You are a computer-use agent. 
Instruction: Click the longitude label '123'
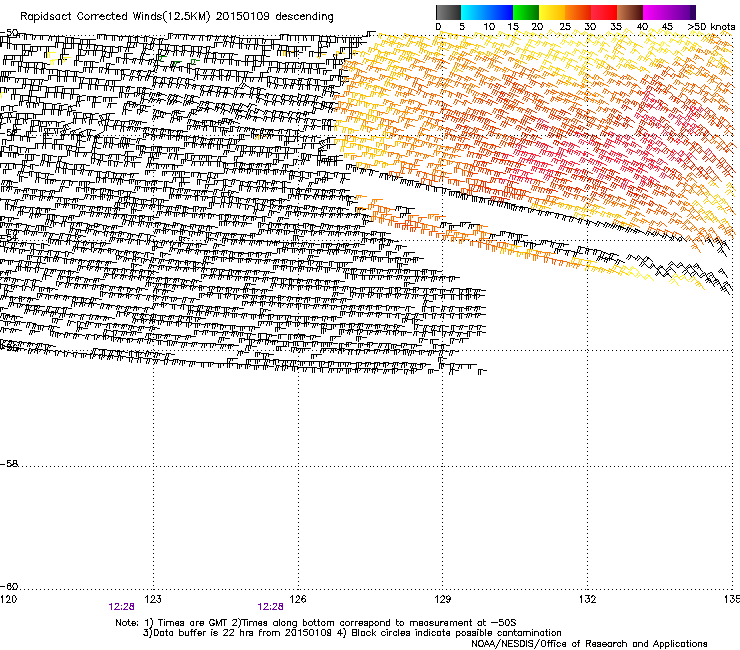[152, 599]
